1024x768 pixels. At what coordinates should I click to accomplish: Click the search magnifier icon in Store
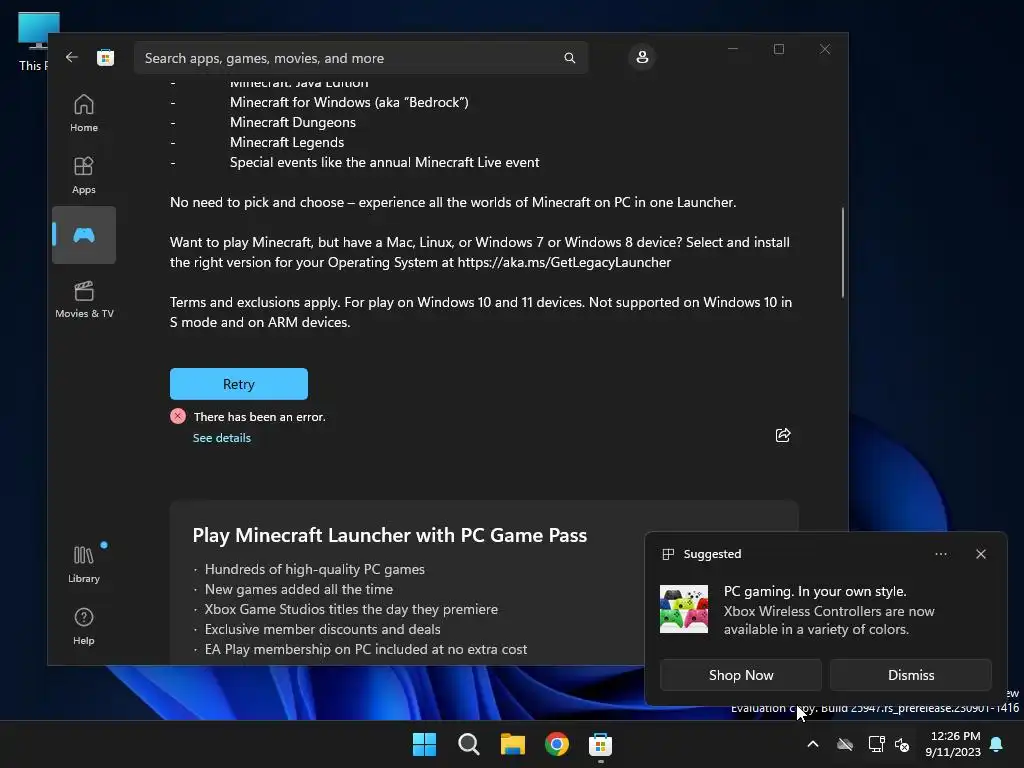pos(569,58)
